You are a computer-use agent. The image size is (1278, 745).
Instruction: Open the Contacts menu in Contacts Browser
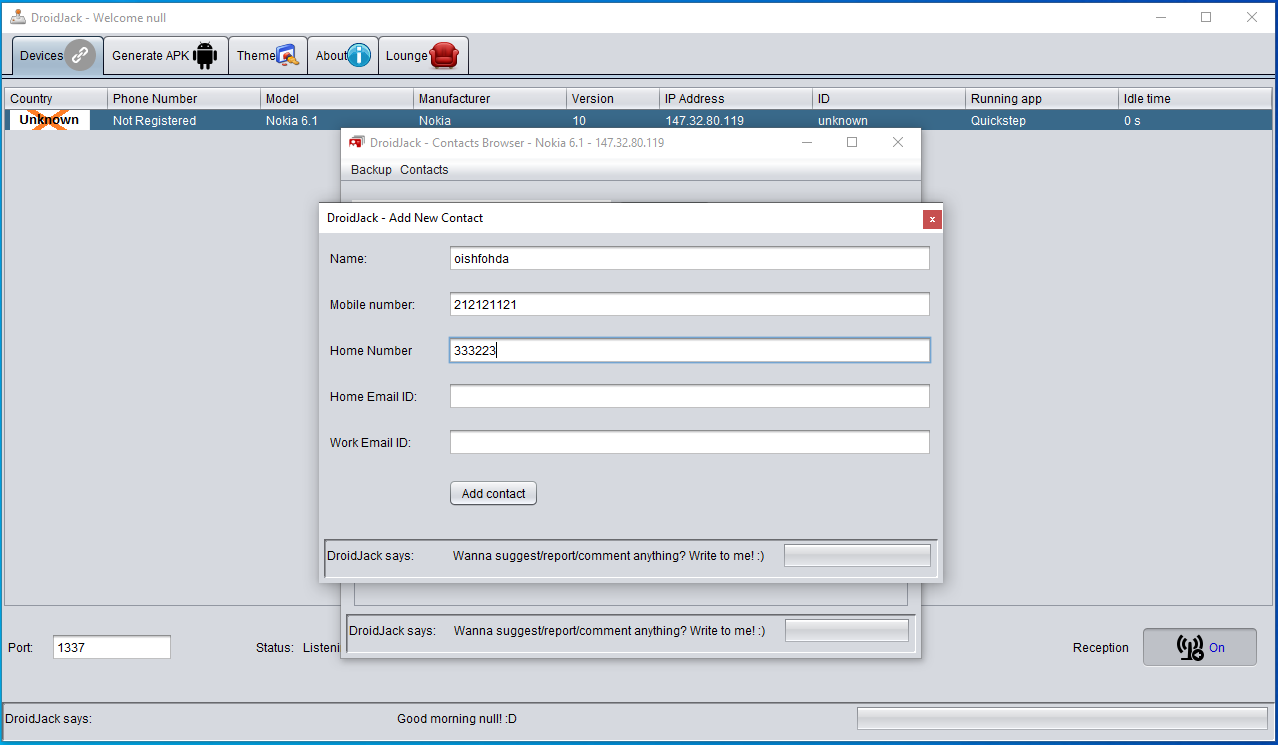click(424, 170)
